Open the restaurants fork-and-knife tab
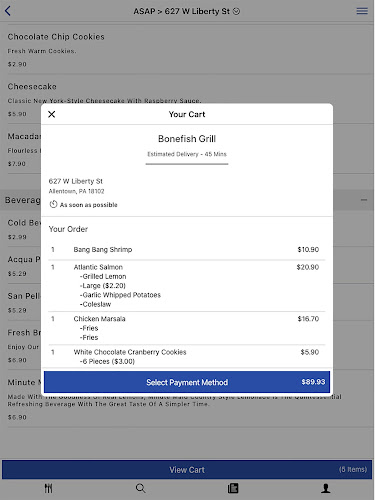 48,488
